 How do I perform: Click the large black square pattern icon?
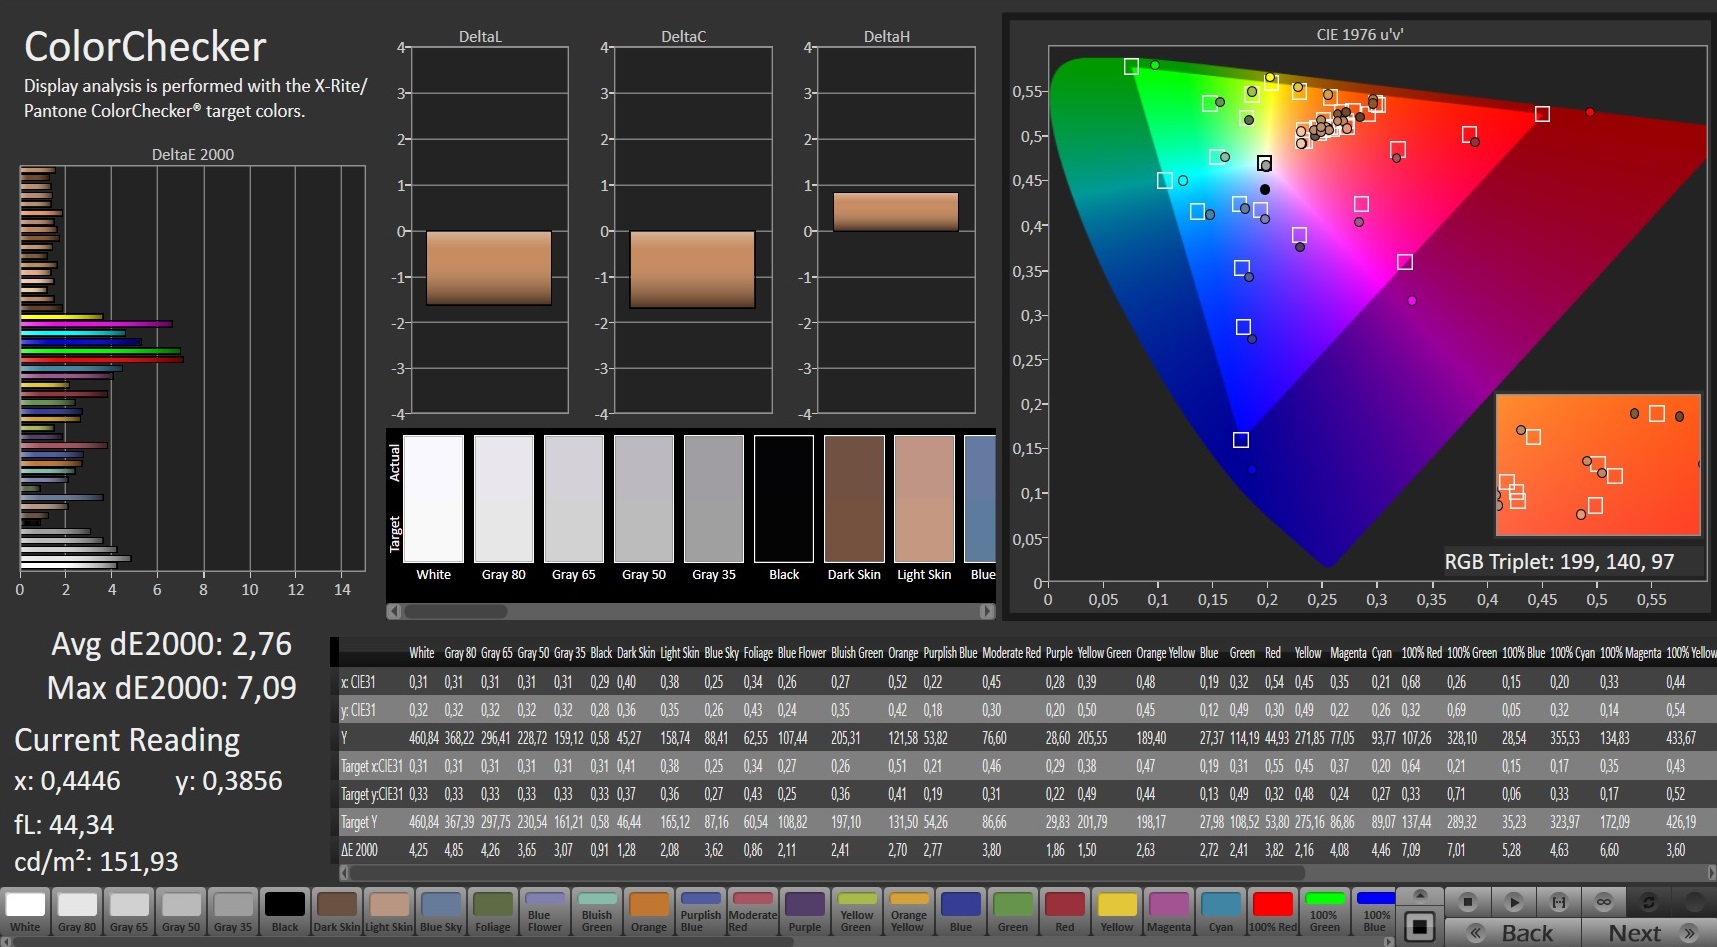(x=1419, y=927)
